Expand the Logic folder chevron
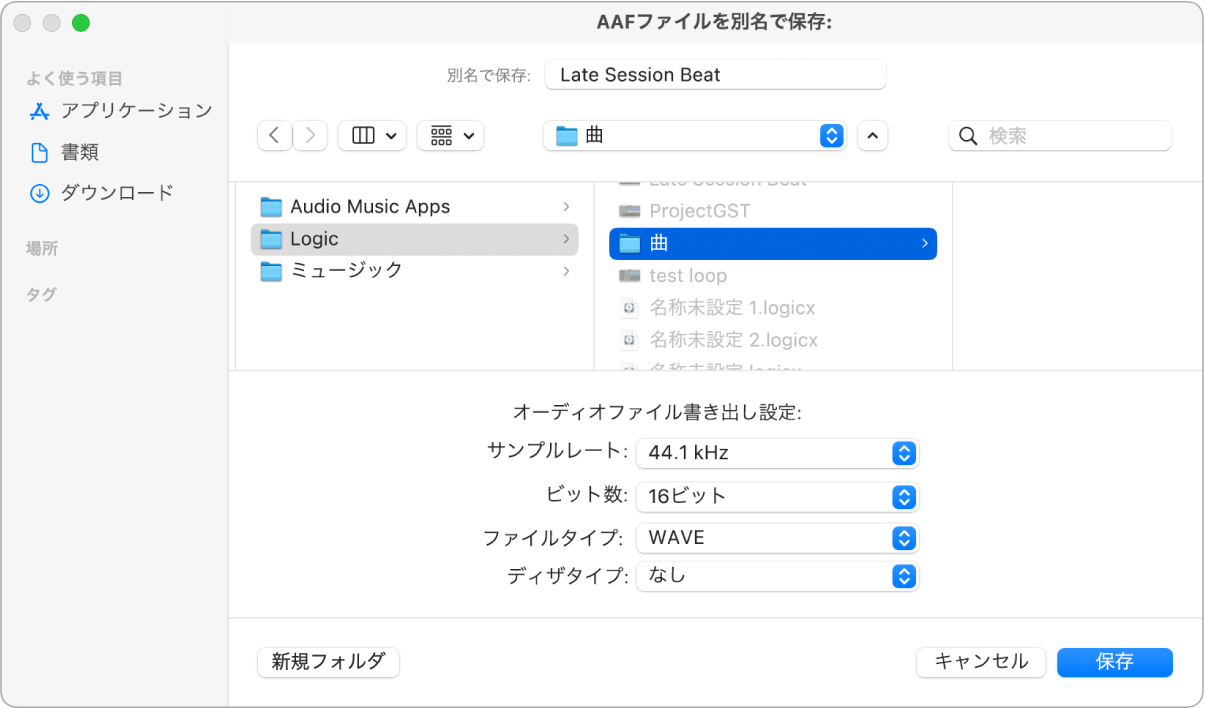1205x708 pixels. (566, 239)
